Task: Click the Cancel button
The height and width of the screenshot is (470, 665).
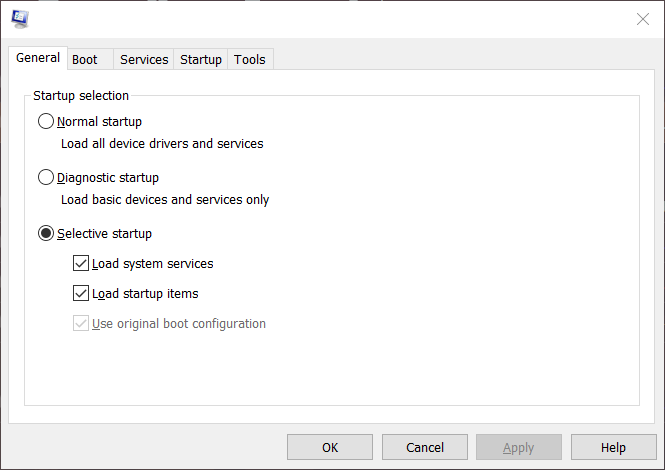Action: [425, 447]
